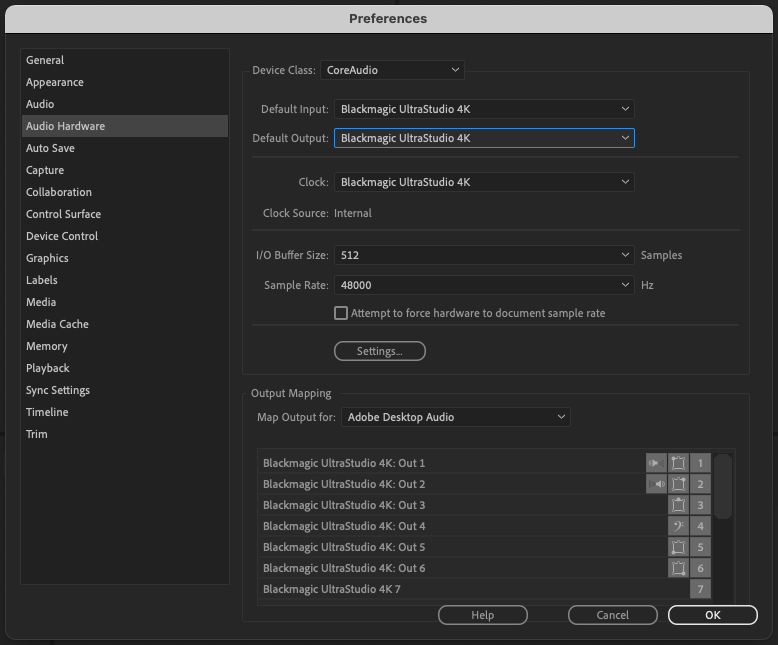This screenshot has width=778, height=645.
Task: Click the stereo left speaker icon on Out 1
Action: [656, 463]
